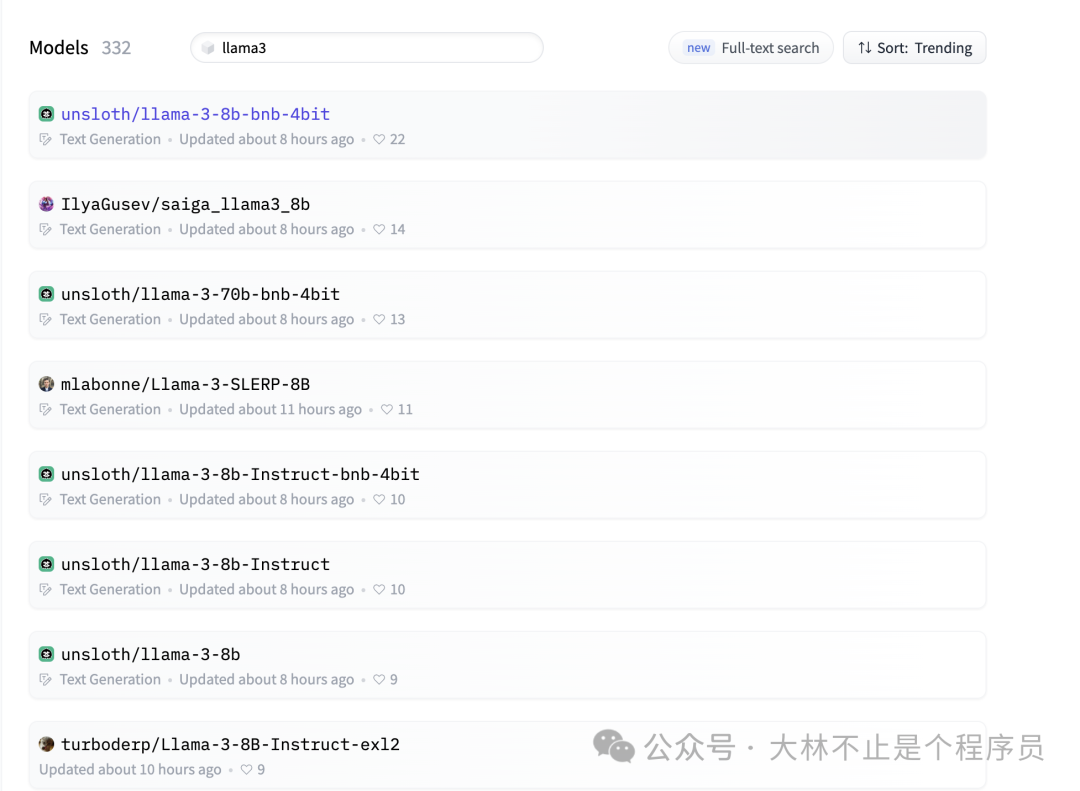Click Text Generation tag icon on llama-3-70b row

pos(45,320)
